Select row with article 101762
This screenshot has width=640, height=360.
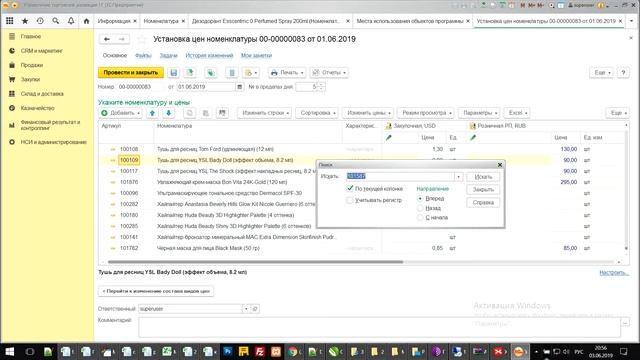pos(363,248)
